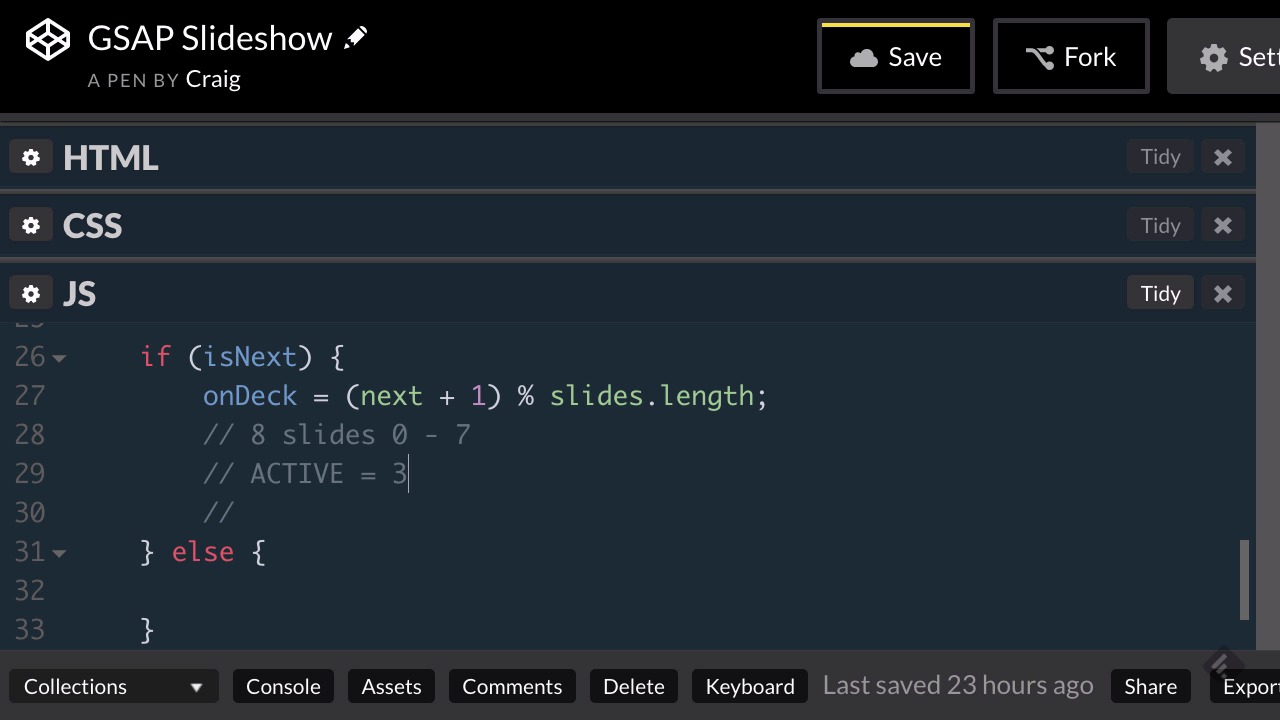Click comment '// ACTIVE = 3'

(305, 474)
